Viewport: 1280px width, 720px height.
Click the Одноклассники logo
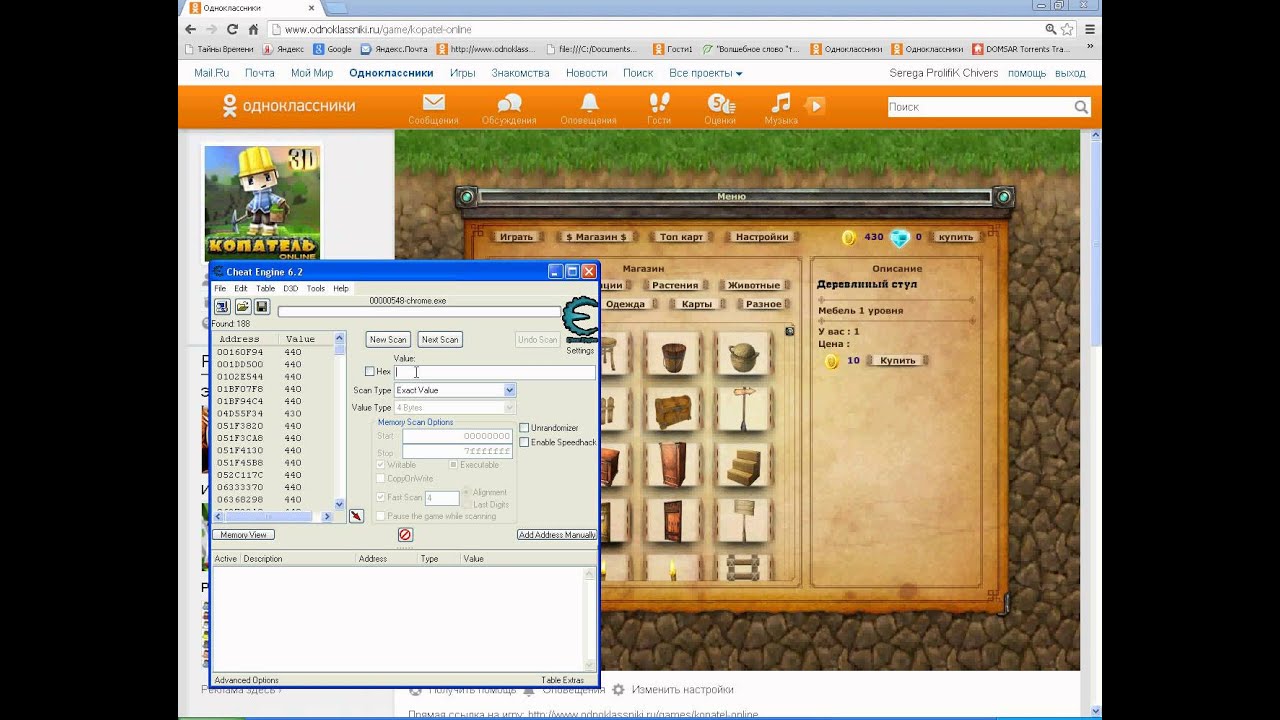288,105
